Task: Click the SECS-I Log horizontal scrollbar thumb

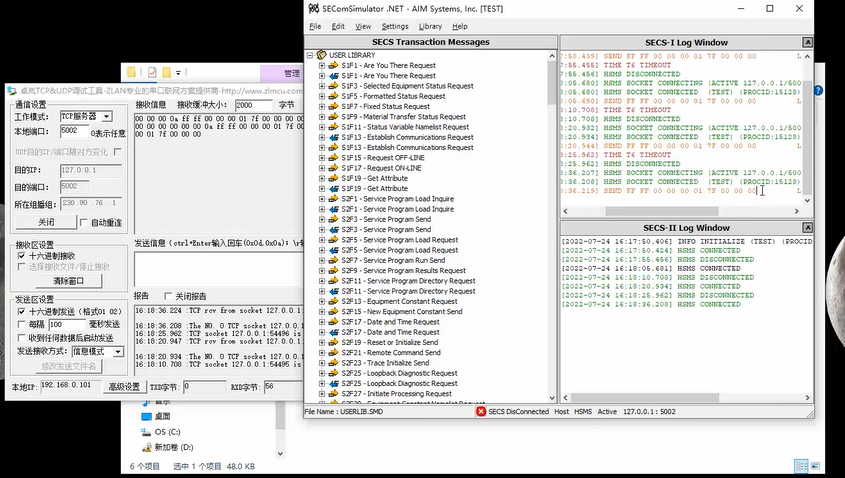Action: coord(662,211)
